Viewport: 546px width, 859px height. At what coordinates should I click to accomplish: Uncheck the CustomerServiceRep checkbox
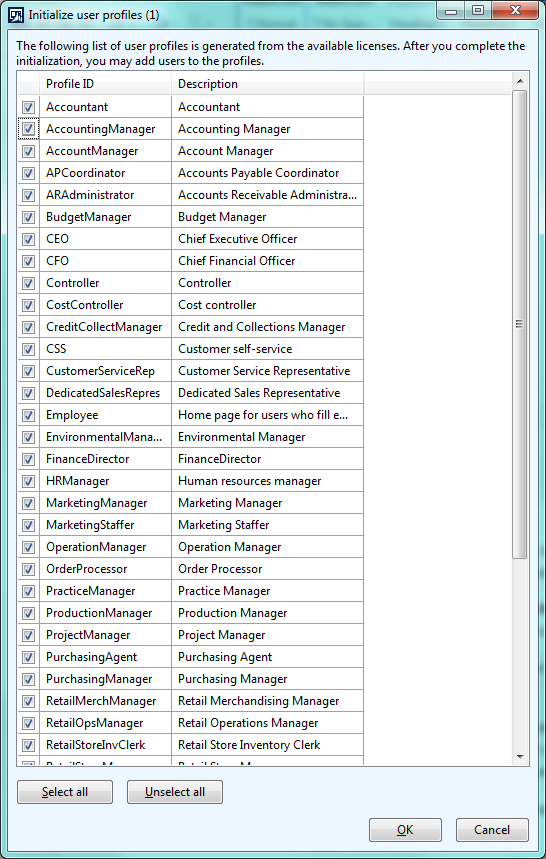pyautogui.click(x=28, y=371)
